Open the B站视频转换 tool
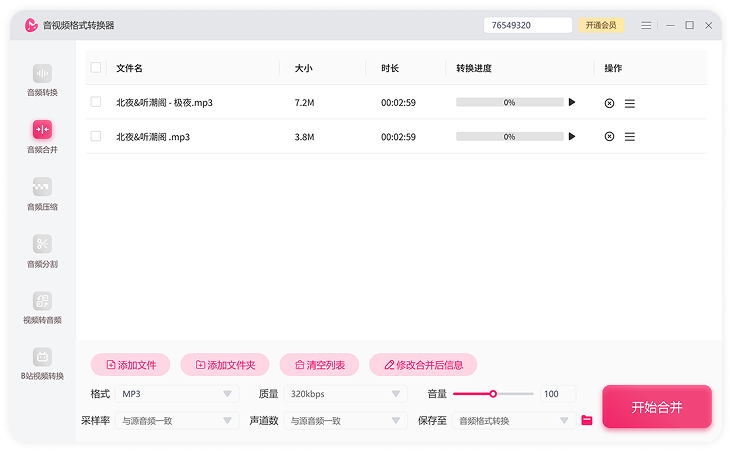 click(42, 358)
